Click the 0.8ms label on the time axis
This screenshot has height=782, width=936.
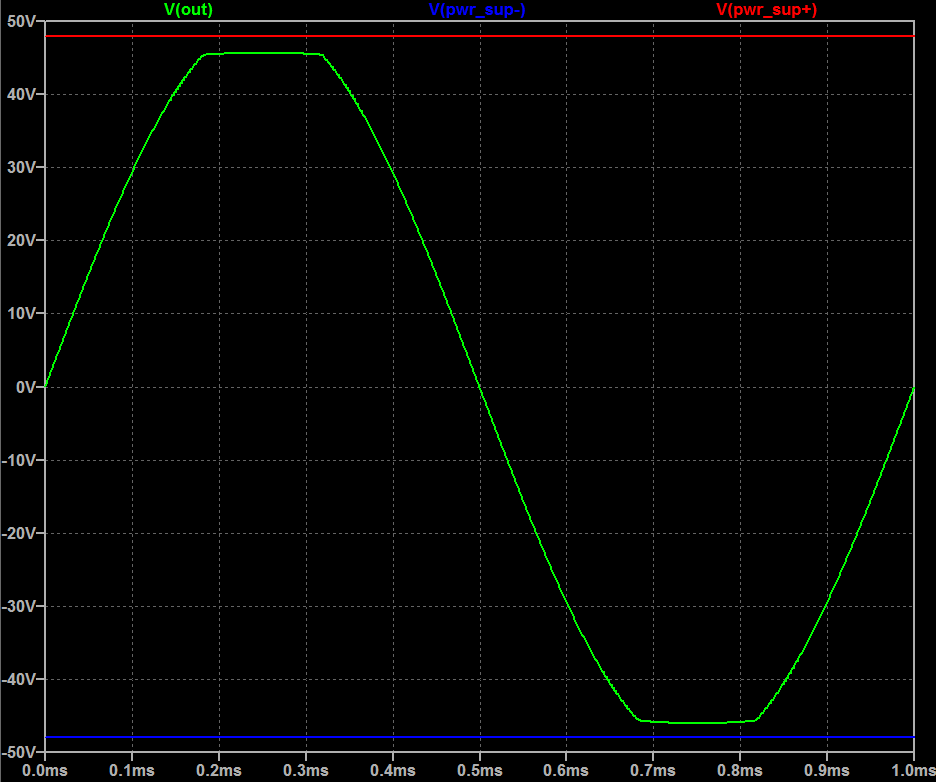(x=740, y=771)
